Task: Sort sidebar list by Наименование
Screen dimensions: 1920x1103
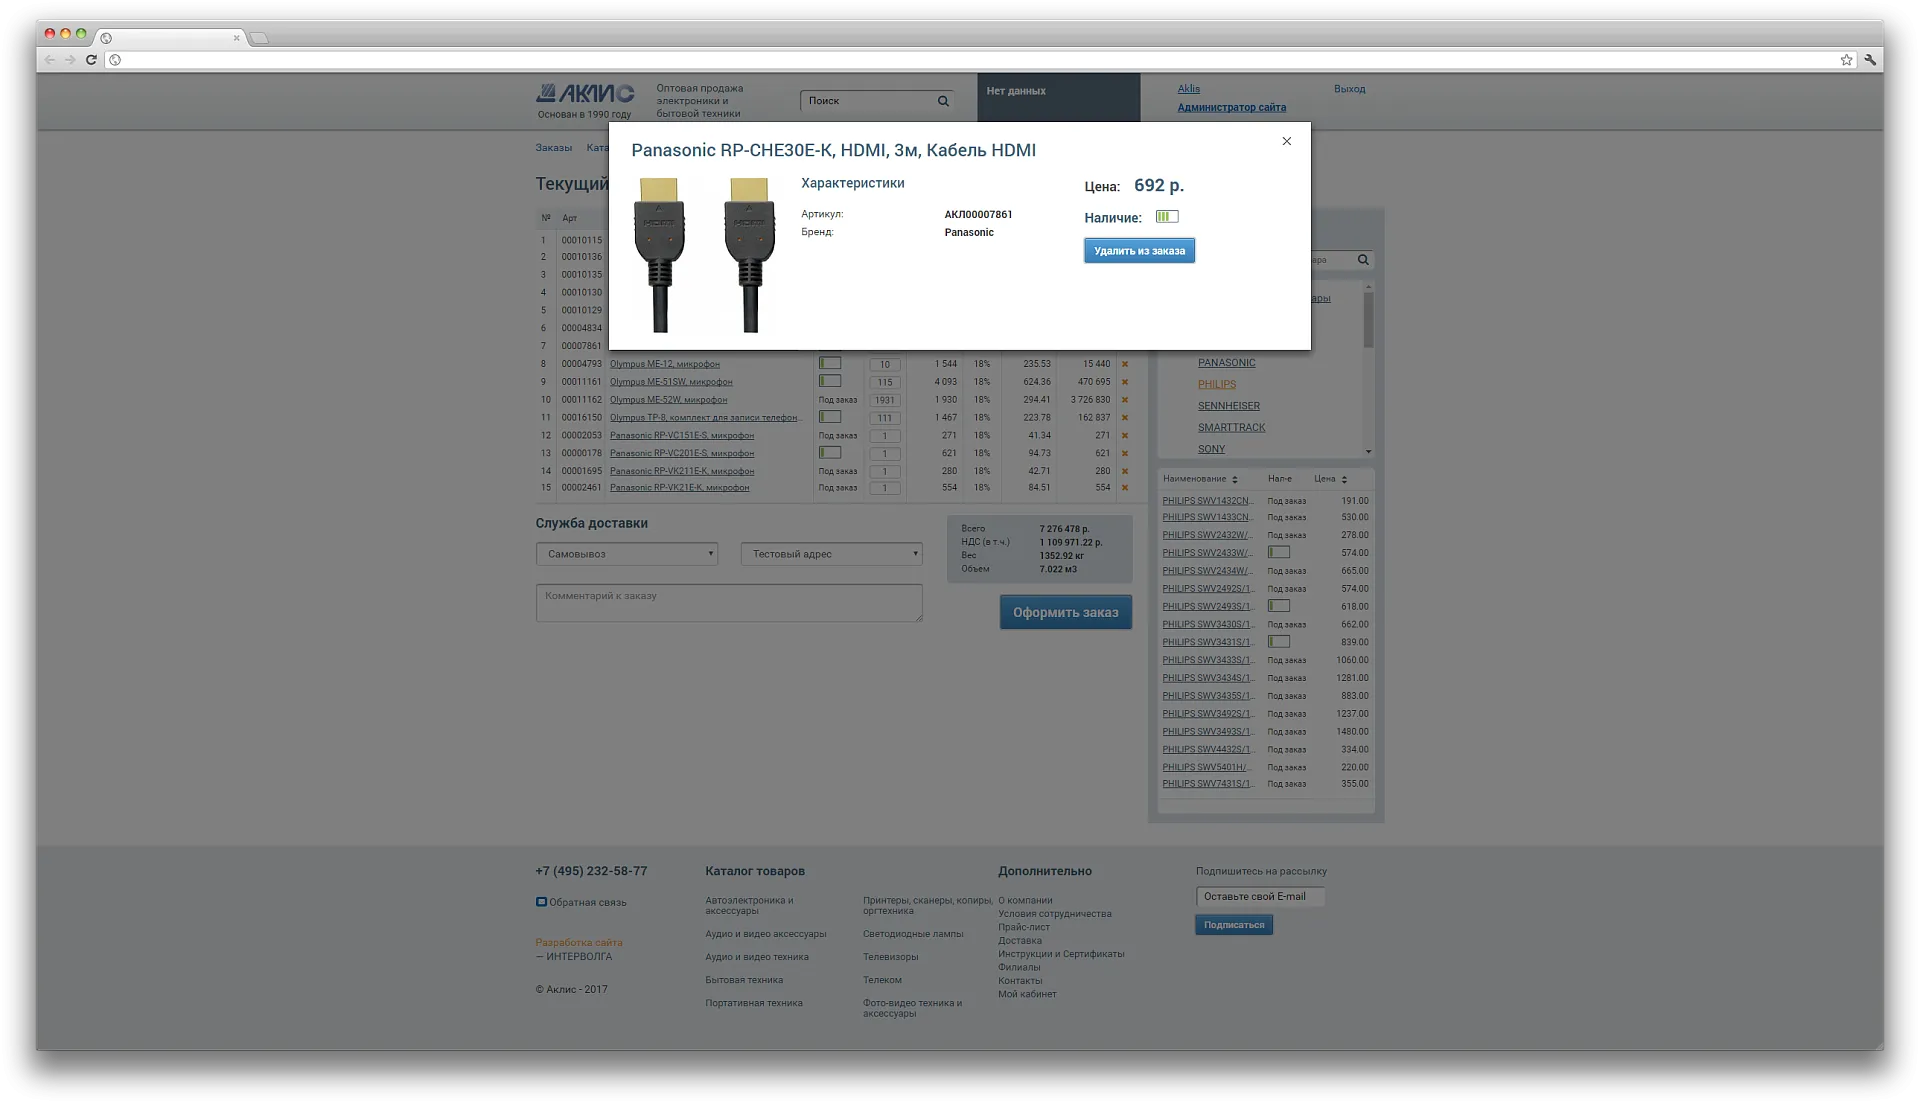Action: [x=1200, y=479]
